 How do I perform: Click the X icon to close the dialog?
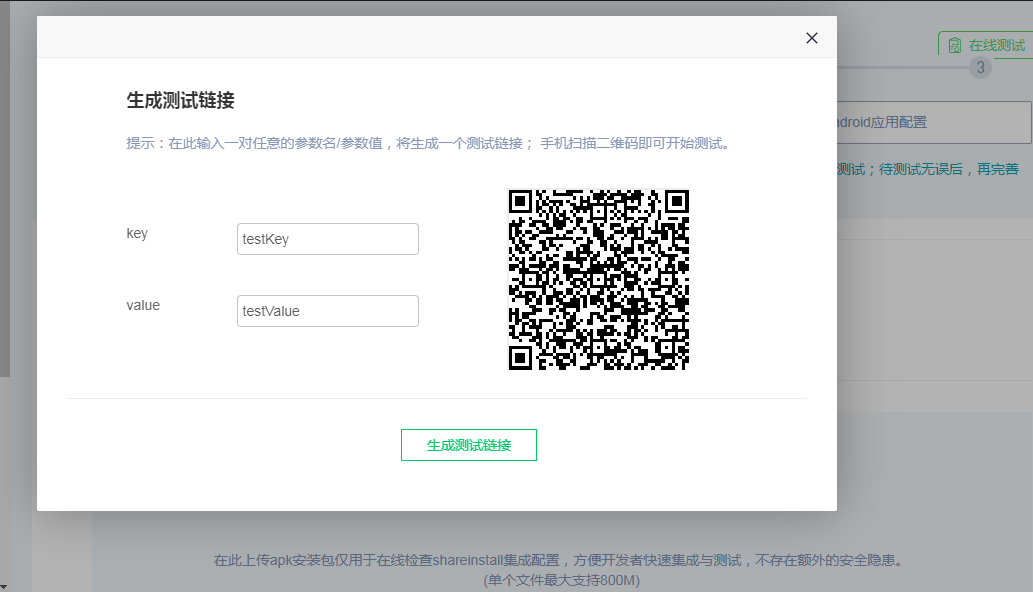811,37
